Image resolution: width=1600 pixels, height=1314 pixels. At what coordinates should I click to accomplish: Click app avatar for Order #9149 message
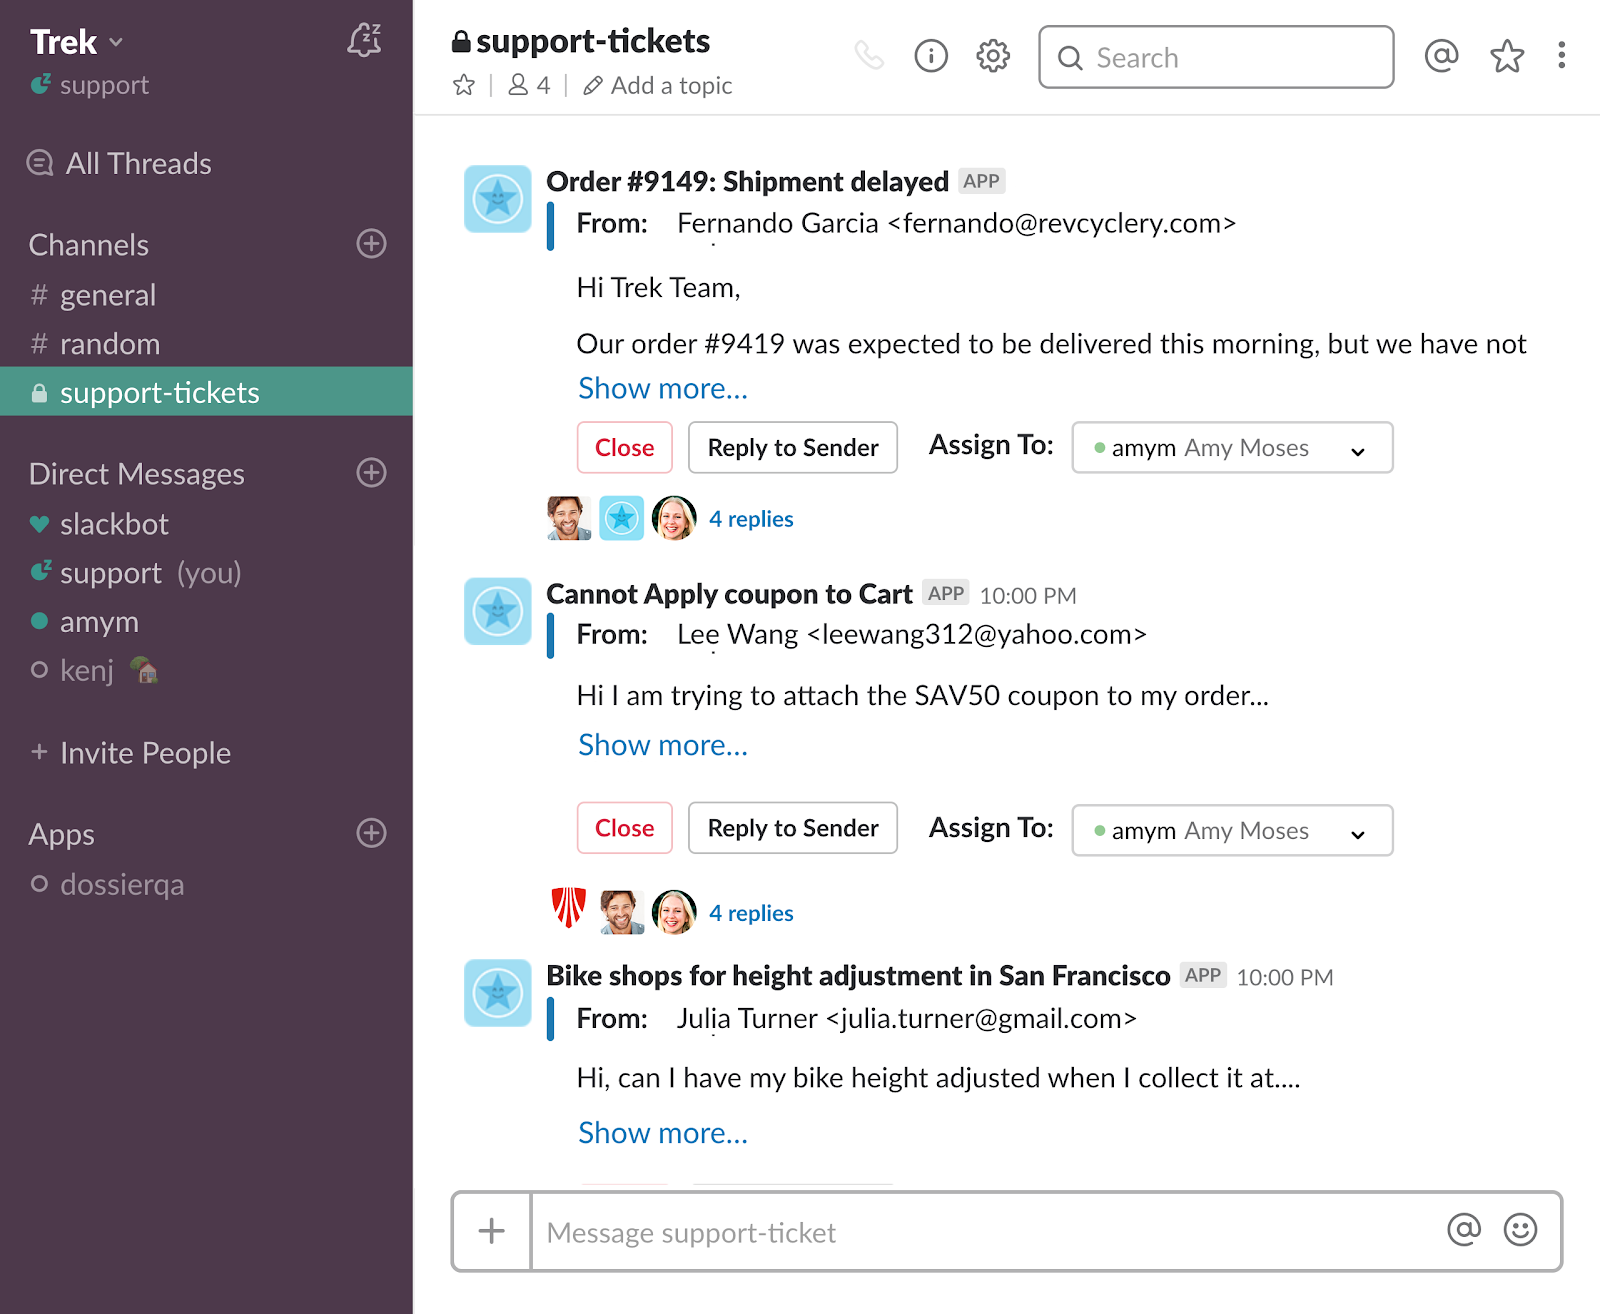tap(498, 199)
